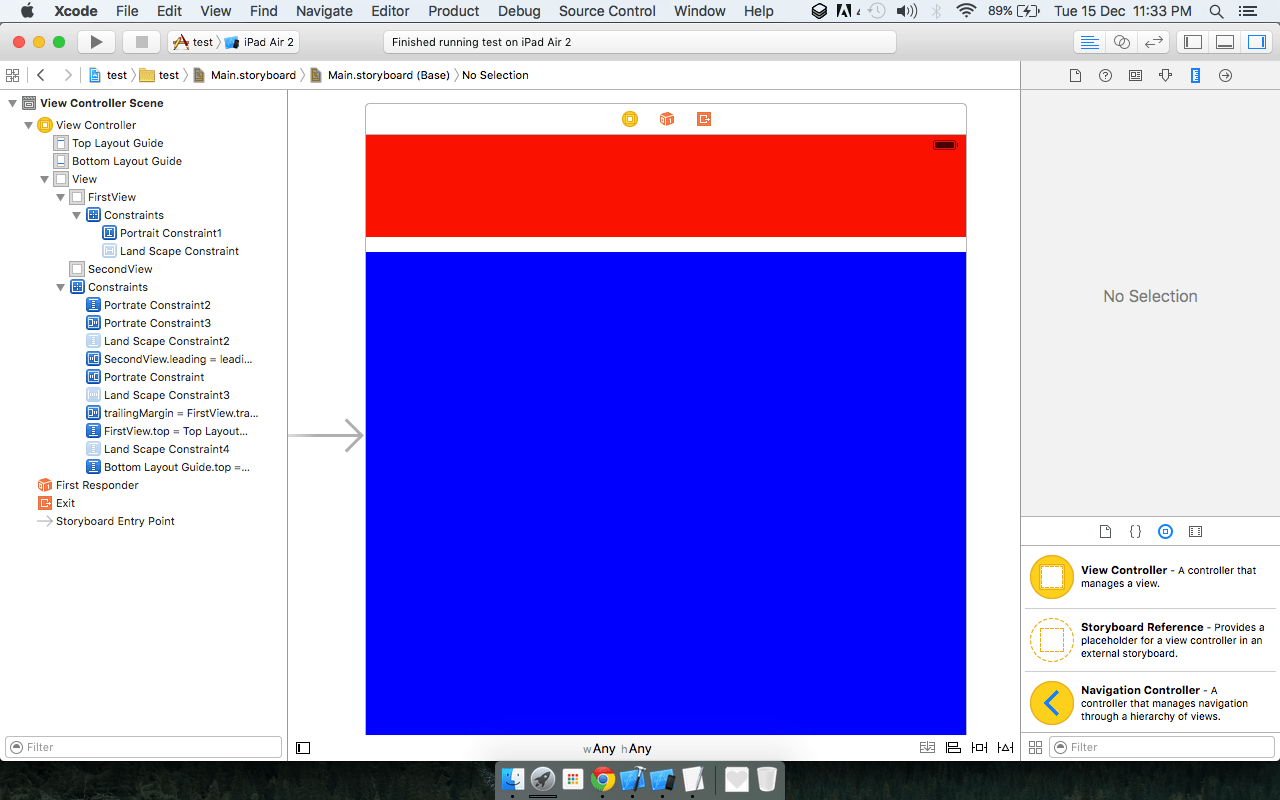Open the Debug menu
This screenshot has height=800, width=1280.
519,11
